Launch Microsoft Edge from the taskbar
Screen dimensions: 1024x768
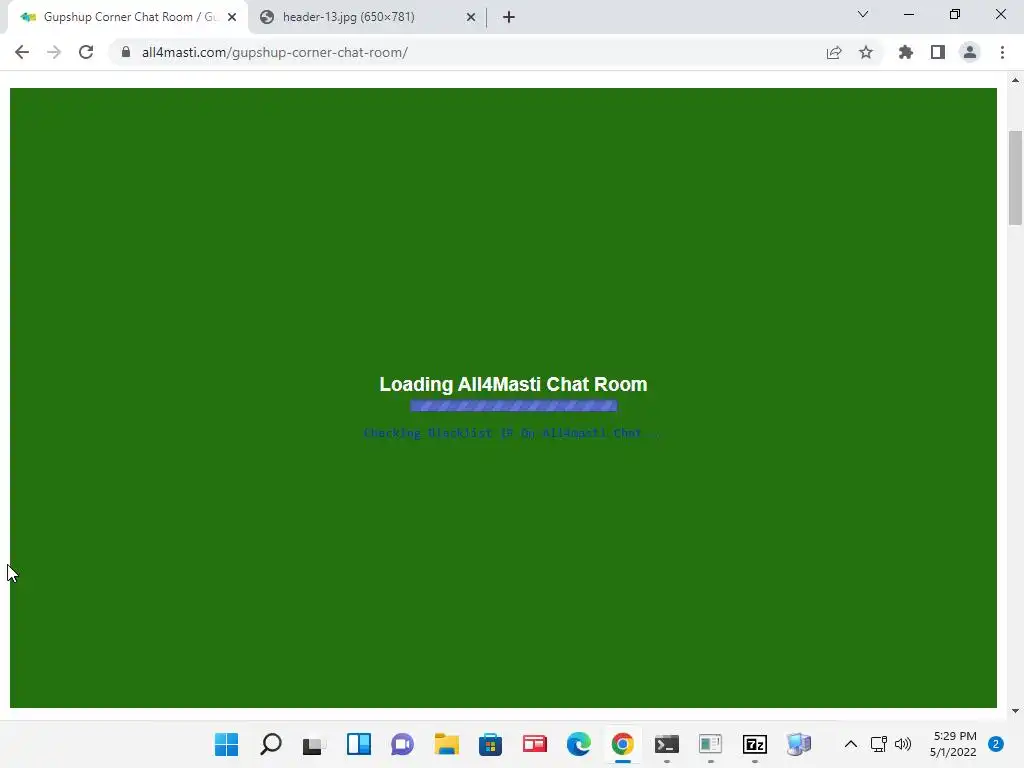579,744
